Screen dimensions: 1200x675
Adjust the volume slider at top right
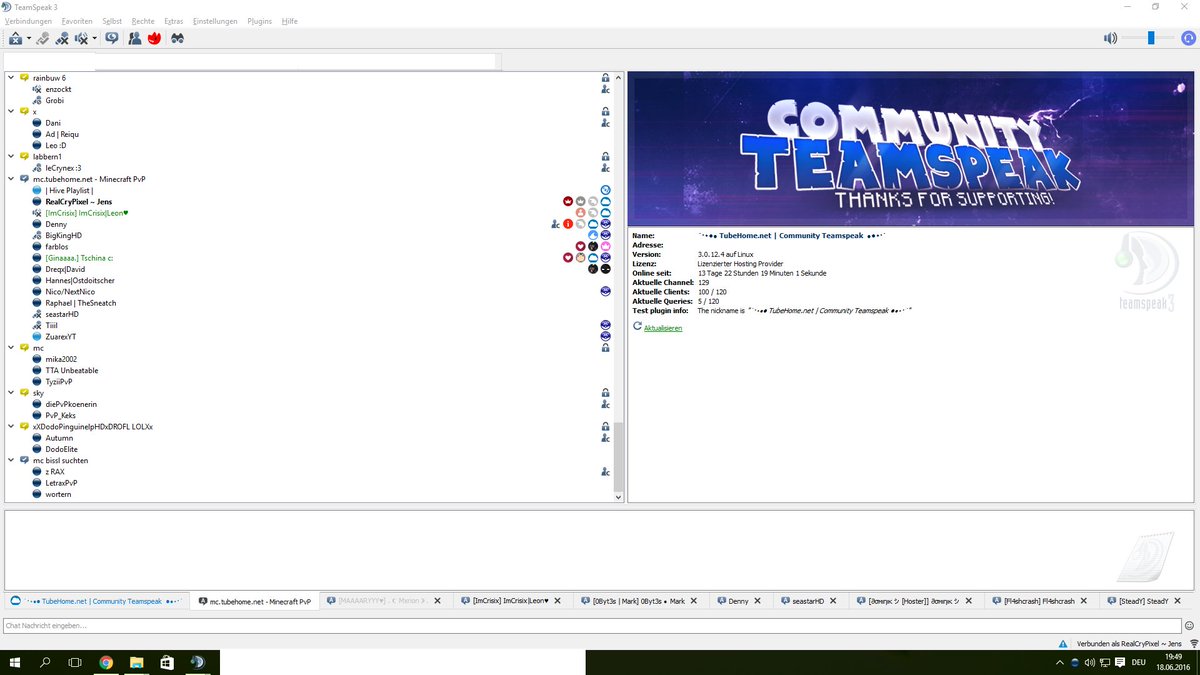1150,38
